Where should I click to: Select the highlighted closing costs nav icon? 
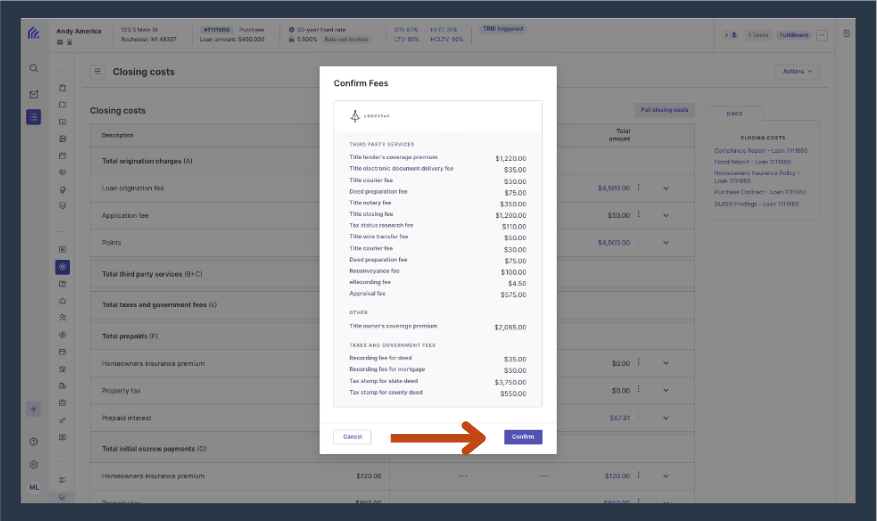point(62,267)
